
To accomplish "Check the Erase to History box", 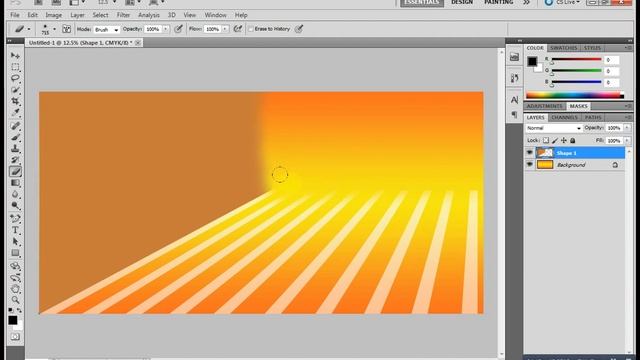I will click(251, 29).
